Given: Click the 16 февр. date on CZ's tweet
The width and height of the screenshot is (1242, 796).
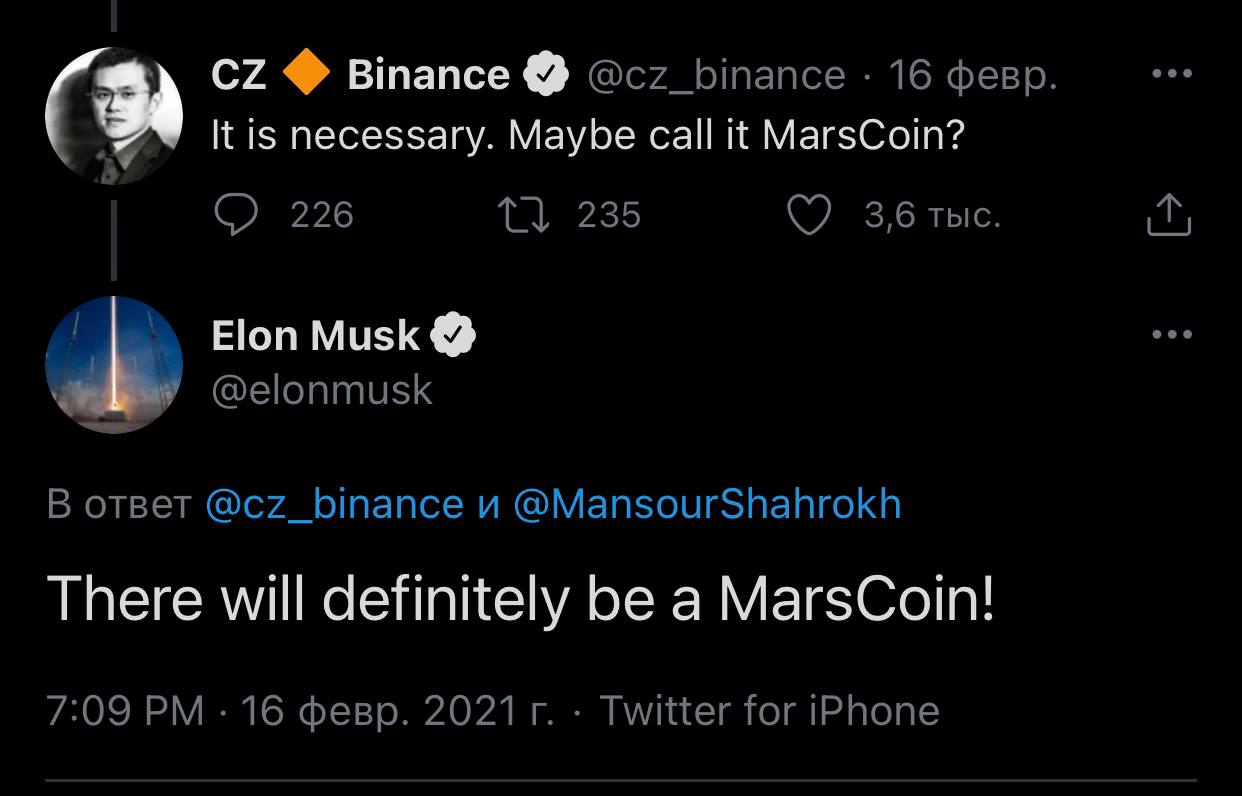Looking at the screenshot, I should [972, 75].
